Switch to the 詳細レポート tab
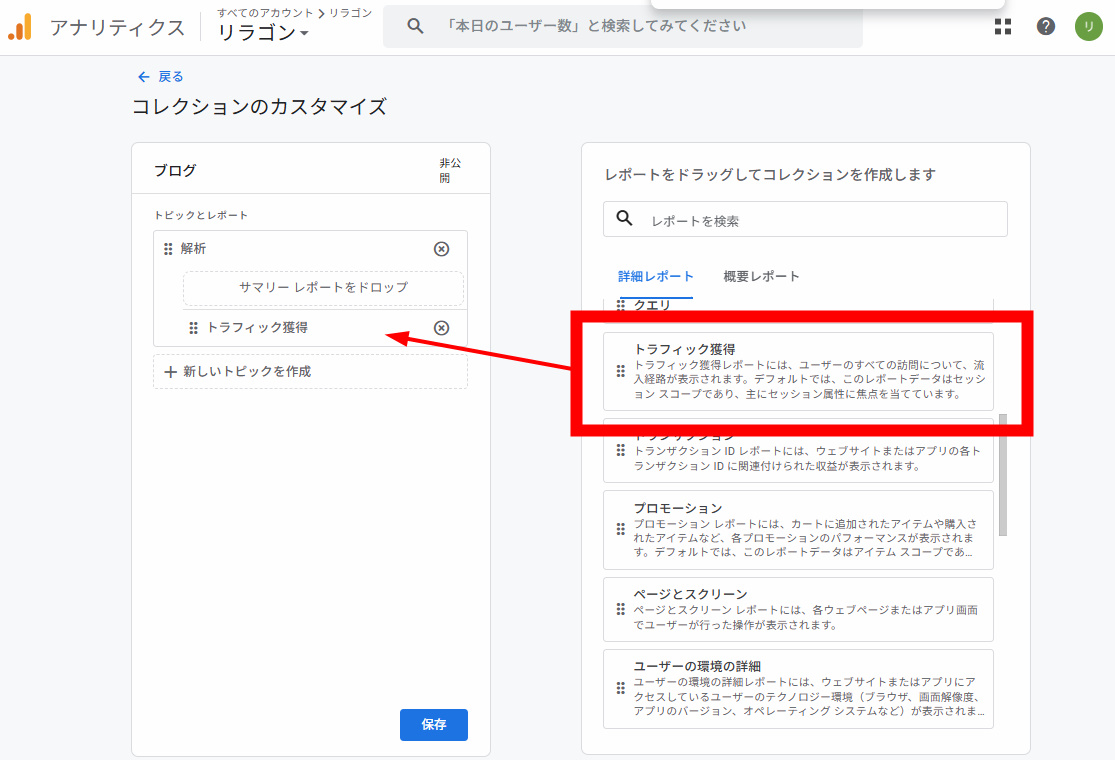1115x760 pixels. [655, 276]
